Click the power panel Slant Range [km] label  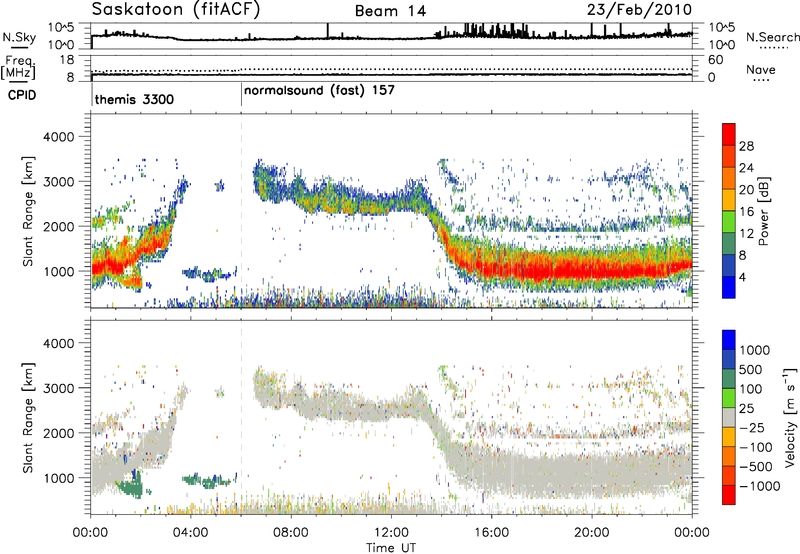tap(28, 211)
